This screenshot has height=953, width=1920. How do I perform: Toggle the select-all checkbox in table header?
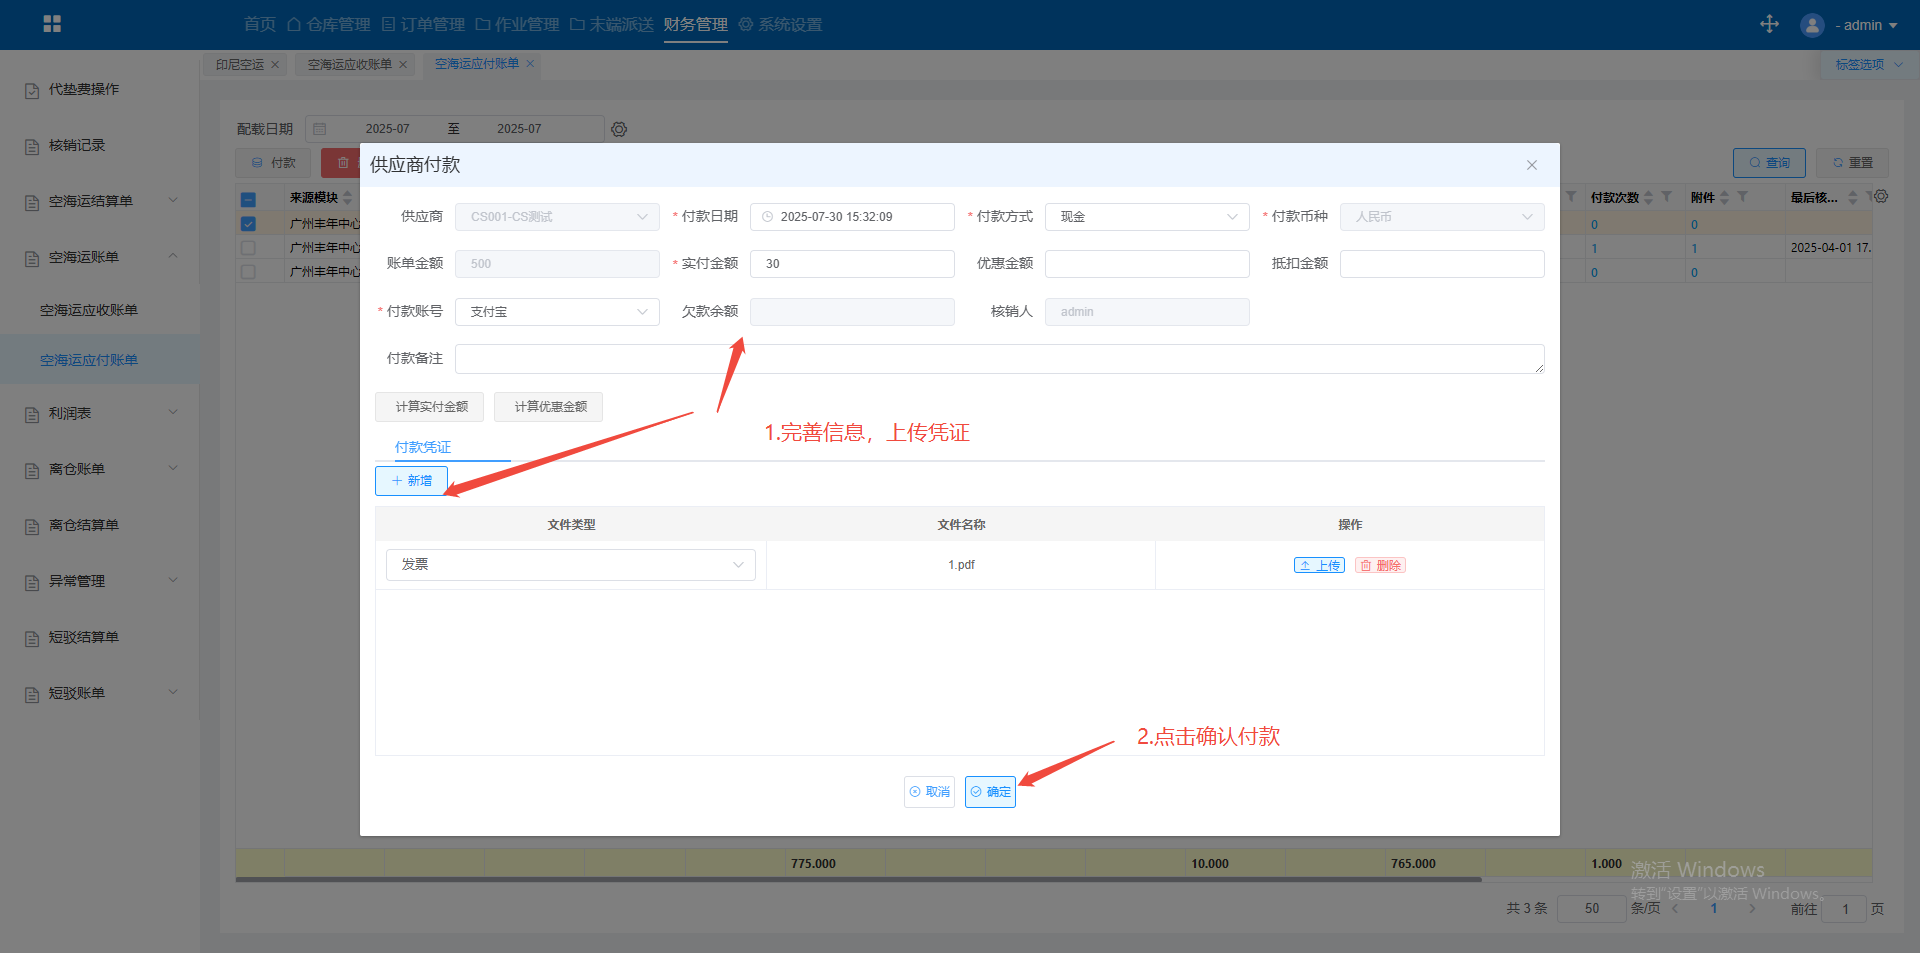coord(248,199)
